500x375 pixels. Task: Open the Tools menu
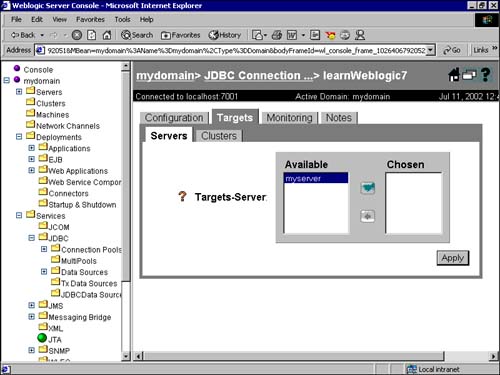(122, 19)
